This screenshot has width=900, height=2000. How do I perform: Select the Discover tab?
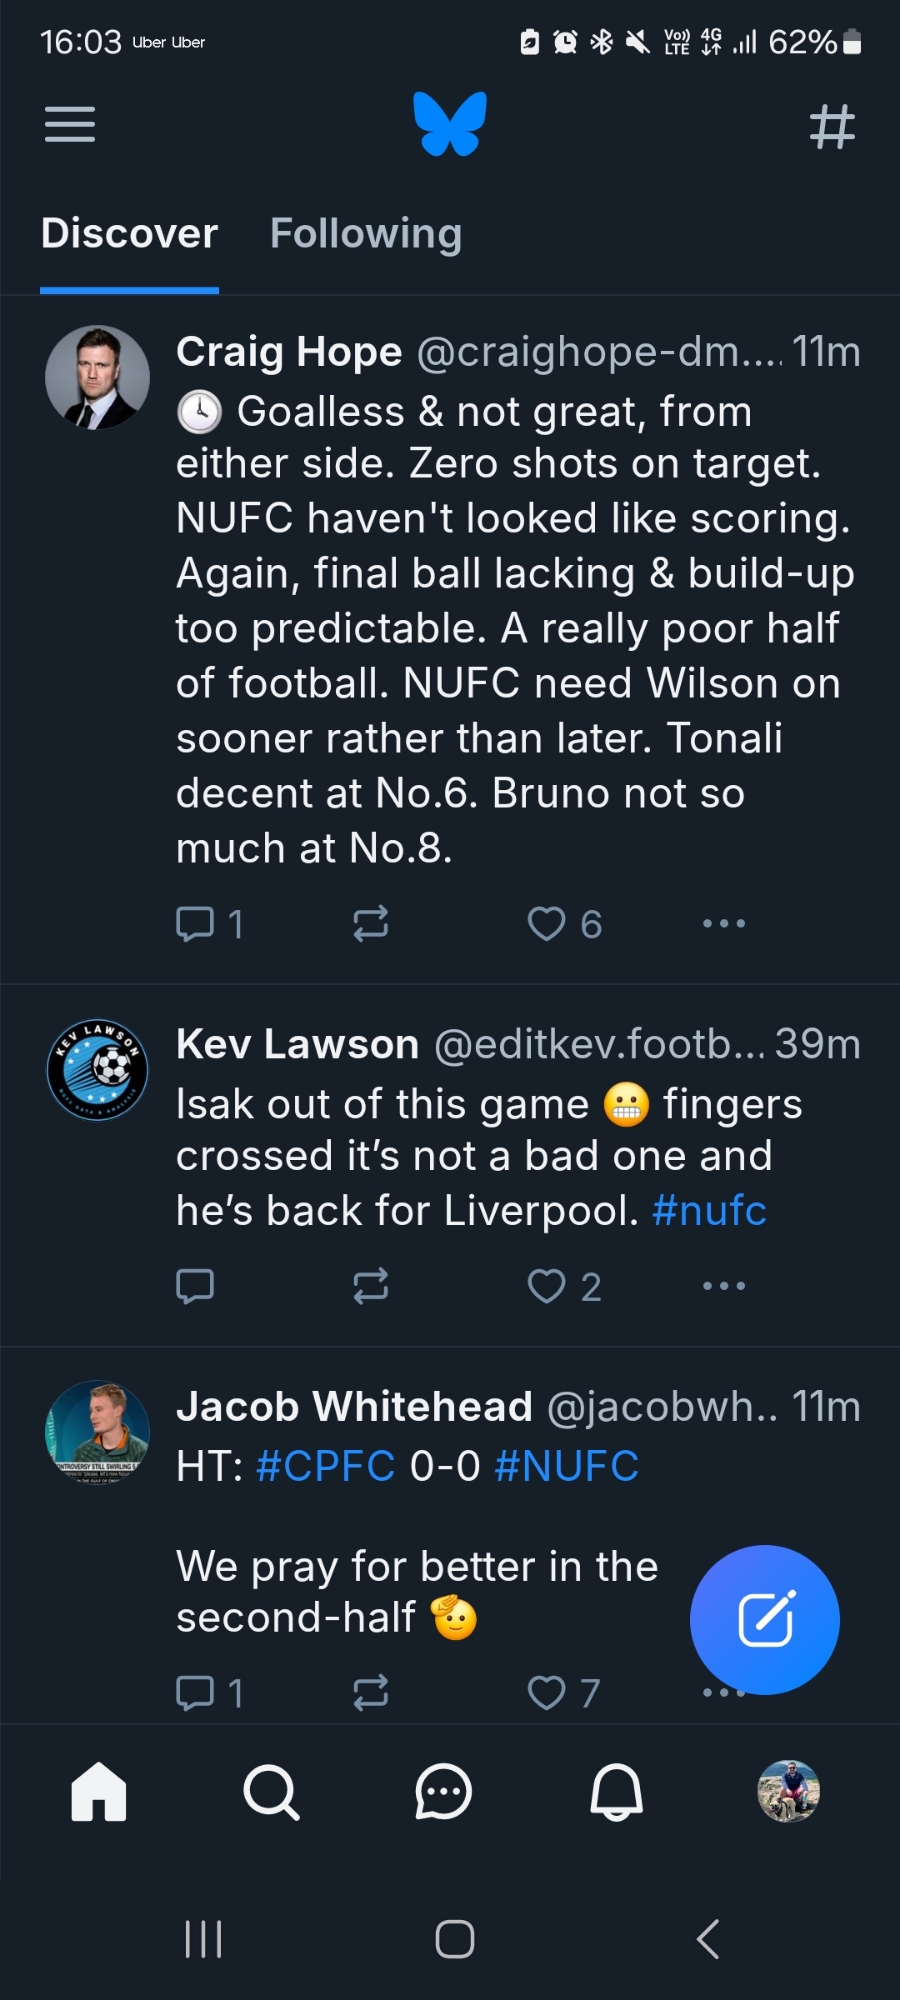(x=129, y=234)
